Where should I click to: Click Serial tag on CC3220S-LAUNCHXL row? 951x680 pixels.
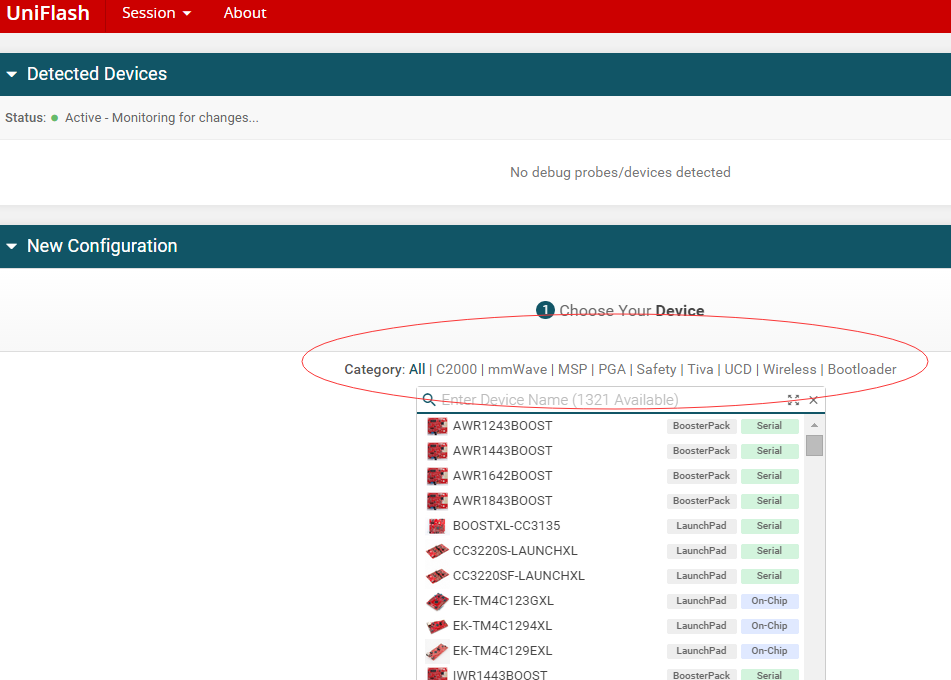tap(769, 551)
